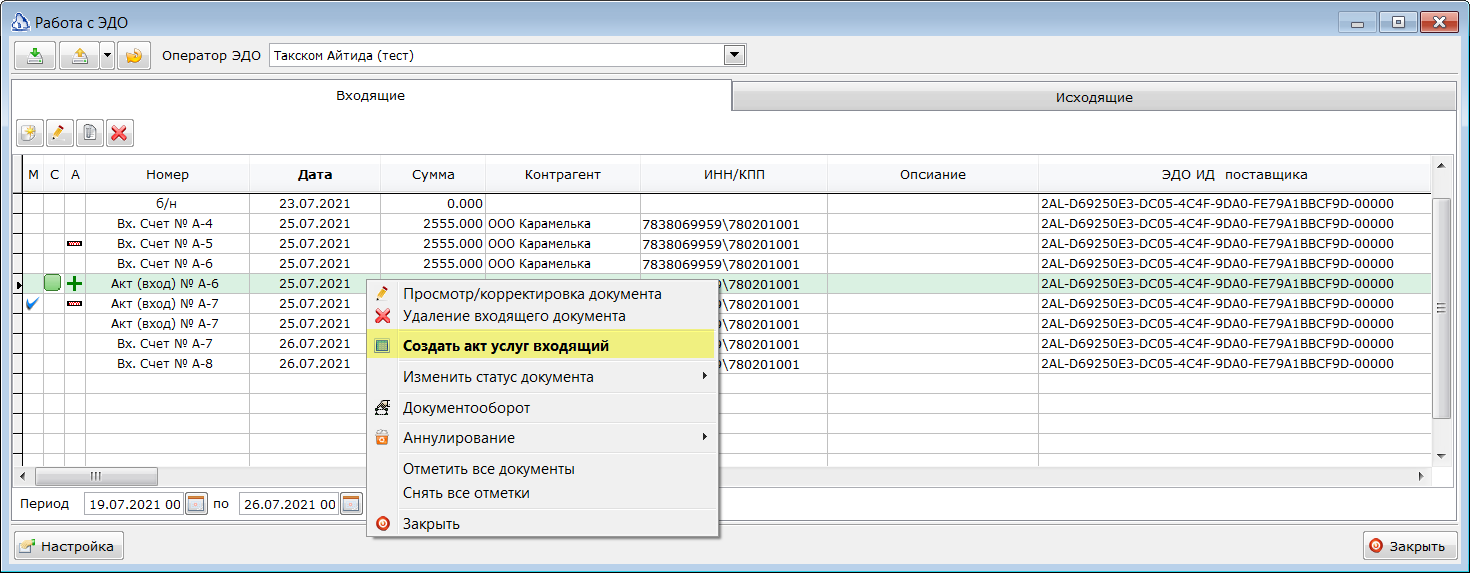The image size is (1470, 573).
Task: Switch to the Исходящие tab
Action: pyautogui.click(x=1094, y=98)
